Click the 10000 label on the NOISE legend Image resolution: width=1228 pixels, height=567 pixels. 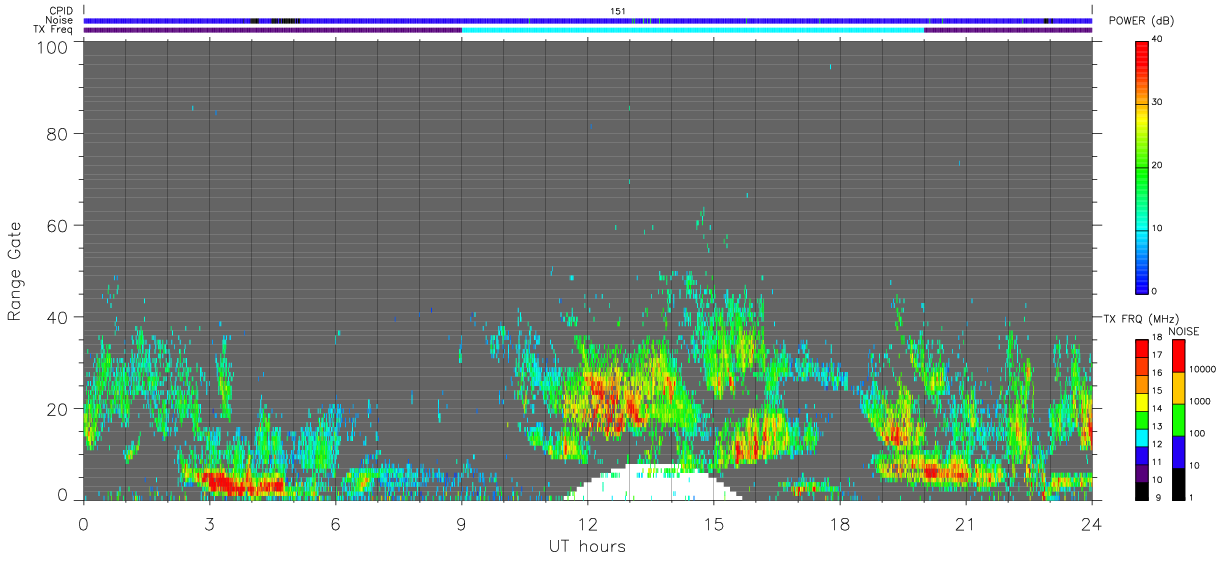(x=1204, y=369)
